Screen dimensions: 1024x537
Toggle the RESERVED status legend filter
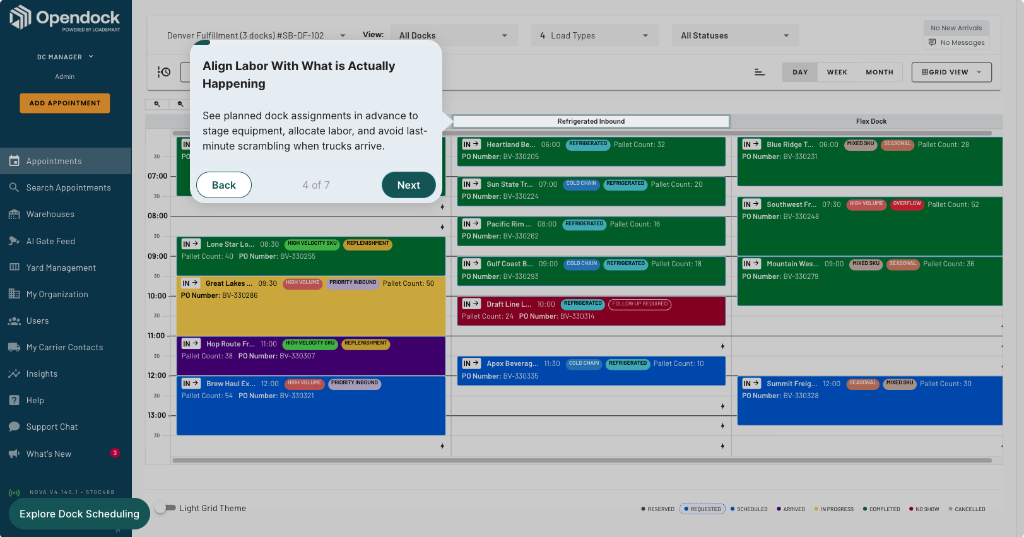point(658,509)
